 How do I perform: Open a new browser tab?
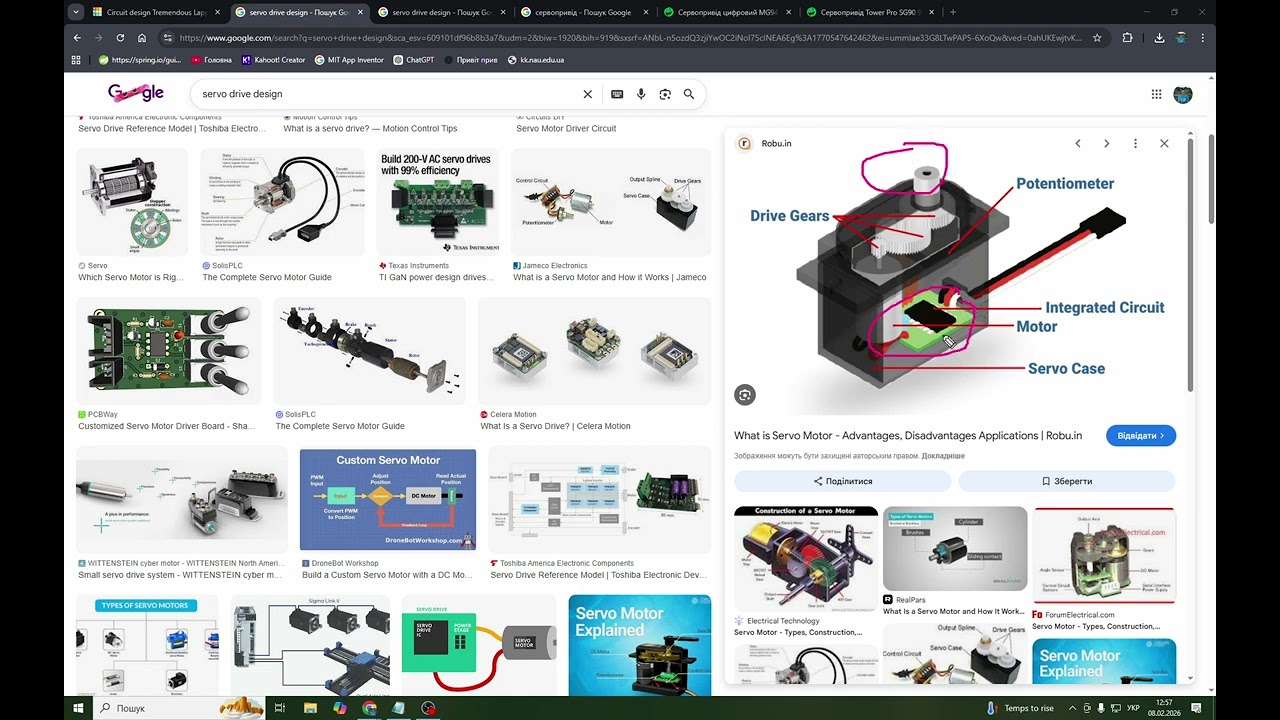[x=953, y=12]
